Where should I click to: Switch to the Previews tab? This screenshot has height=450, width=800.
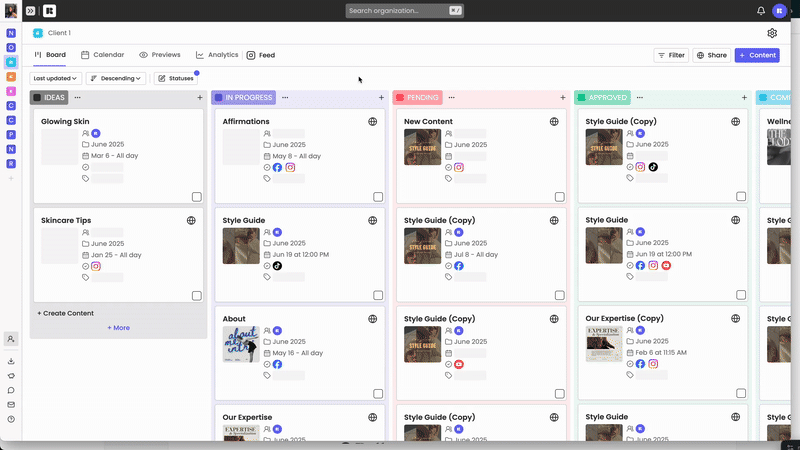(x=160, y=55)
